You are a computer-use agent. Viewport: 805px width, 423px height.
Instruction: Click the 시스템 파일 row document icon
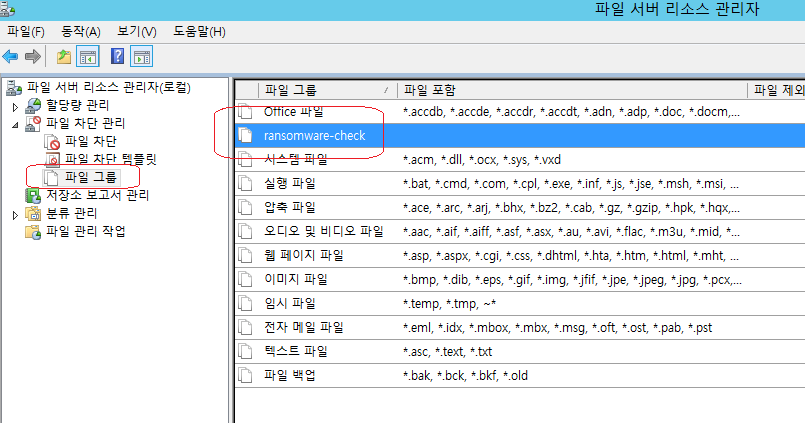[x=245, y=160]
